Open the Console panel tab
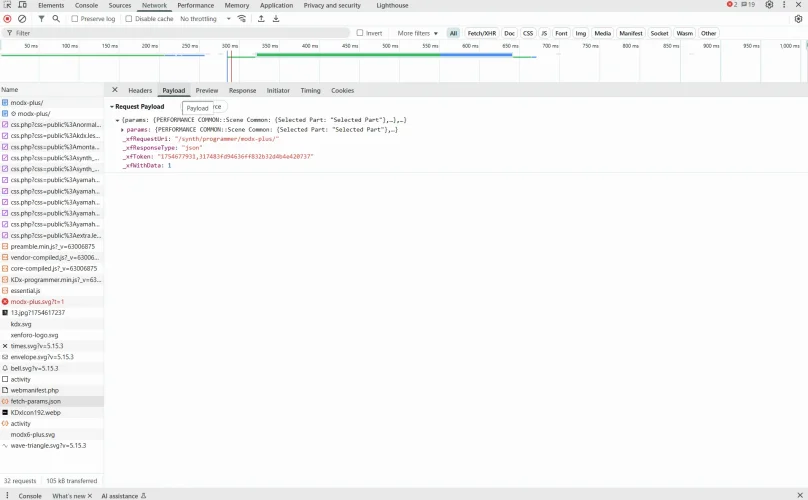The width and height of the screenshot is (808, 500). [x=30, y=495]
